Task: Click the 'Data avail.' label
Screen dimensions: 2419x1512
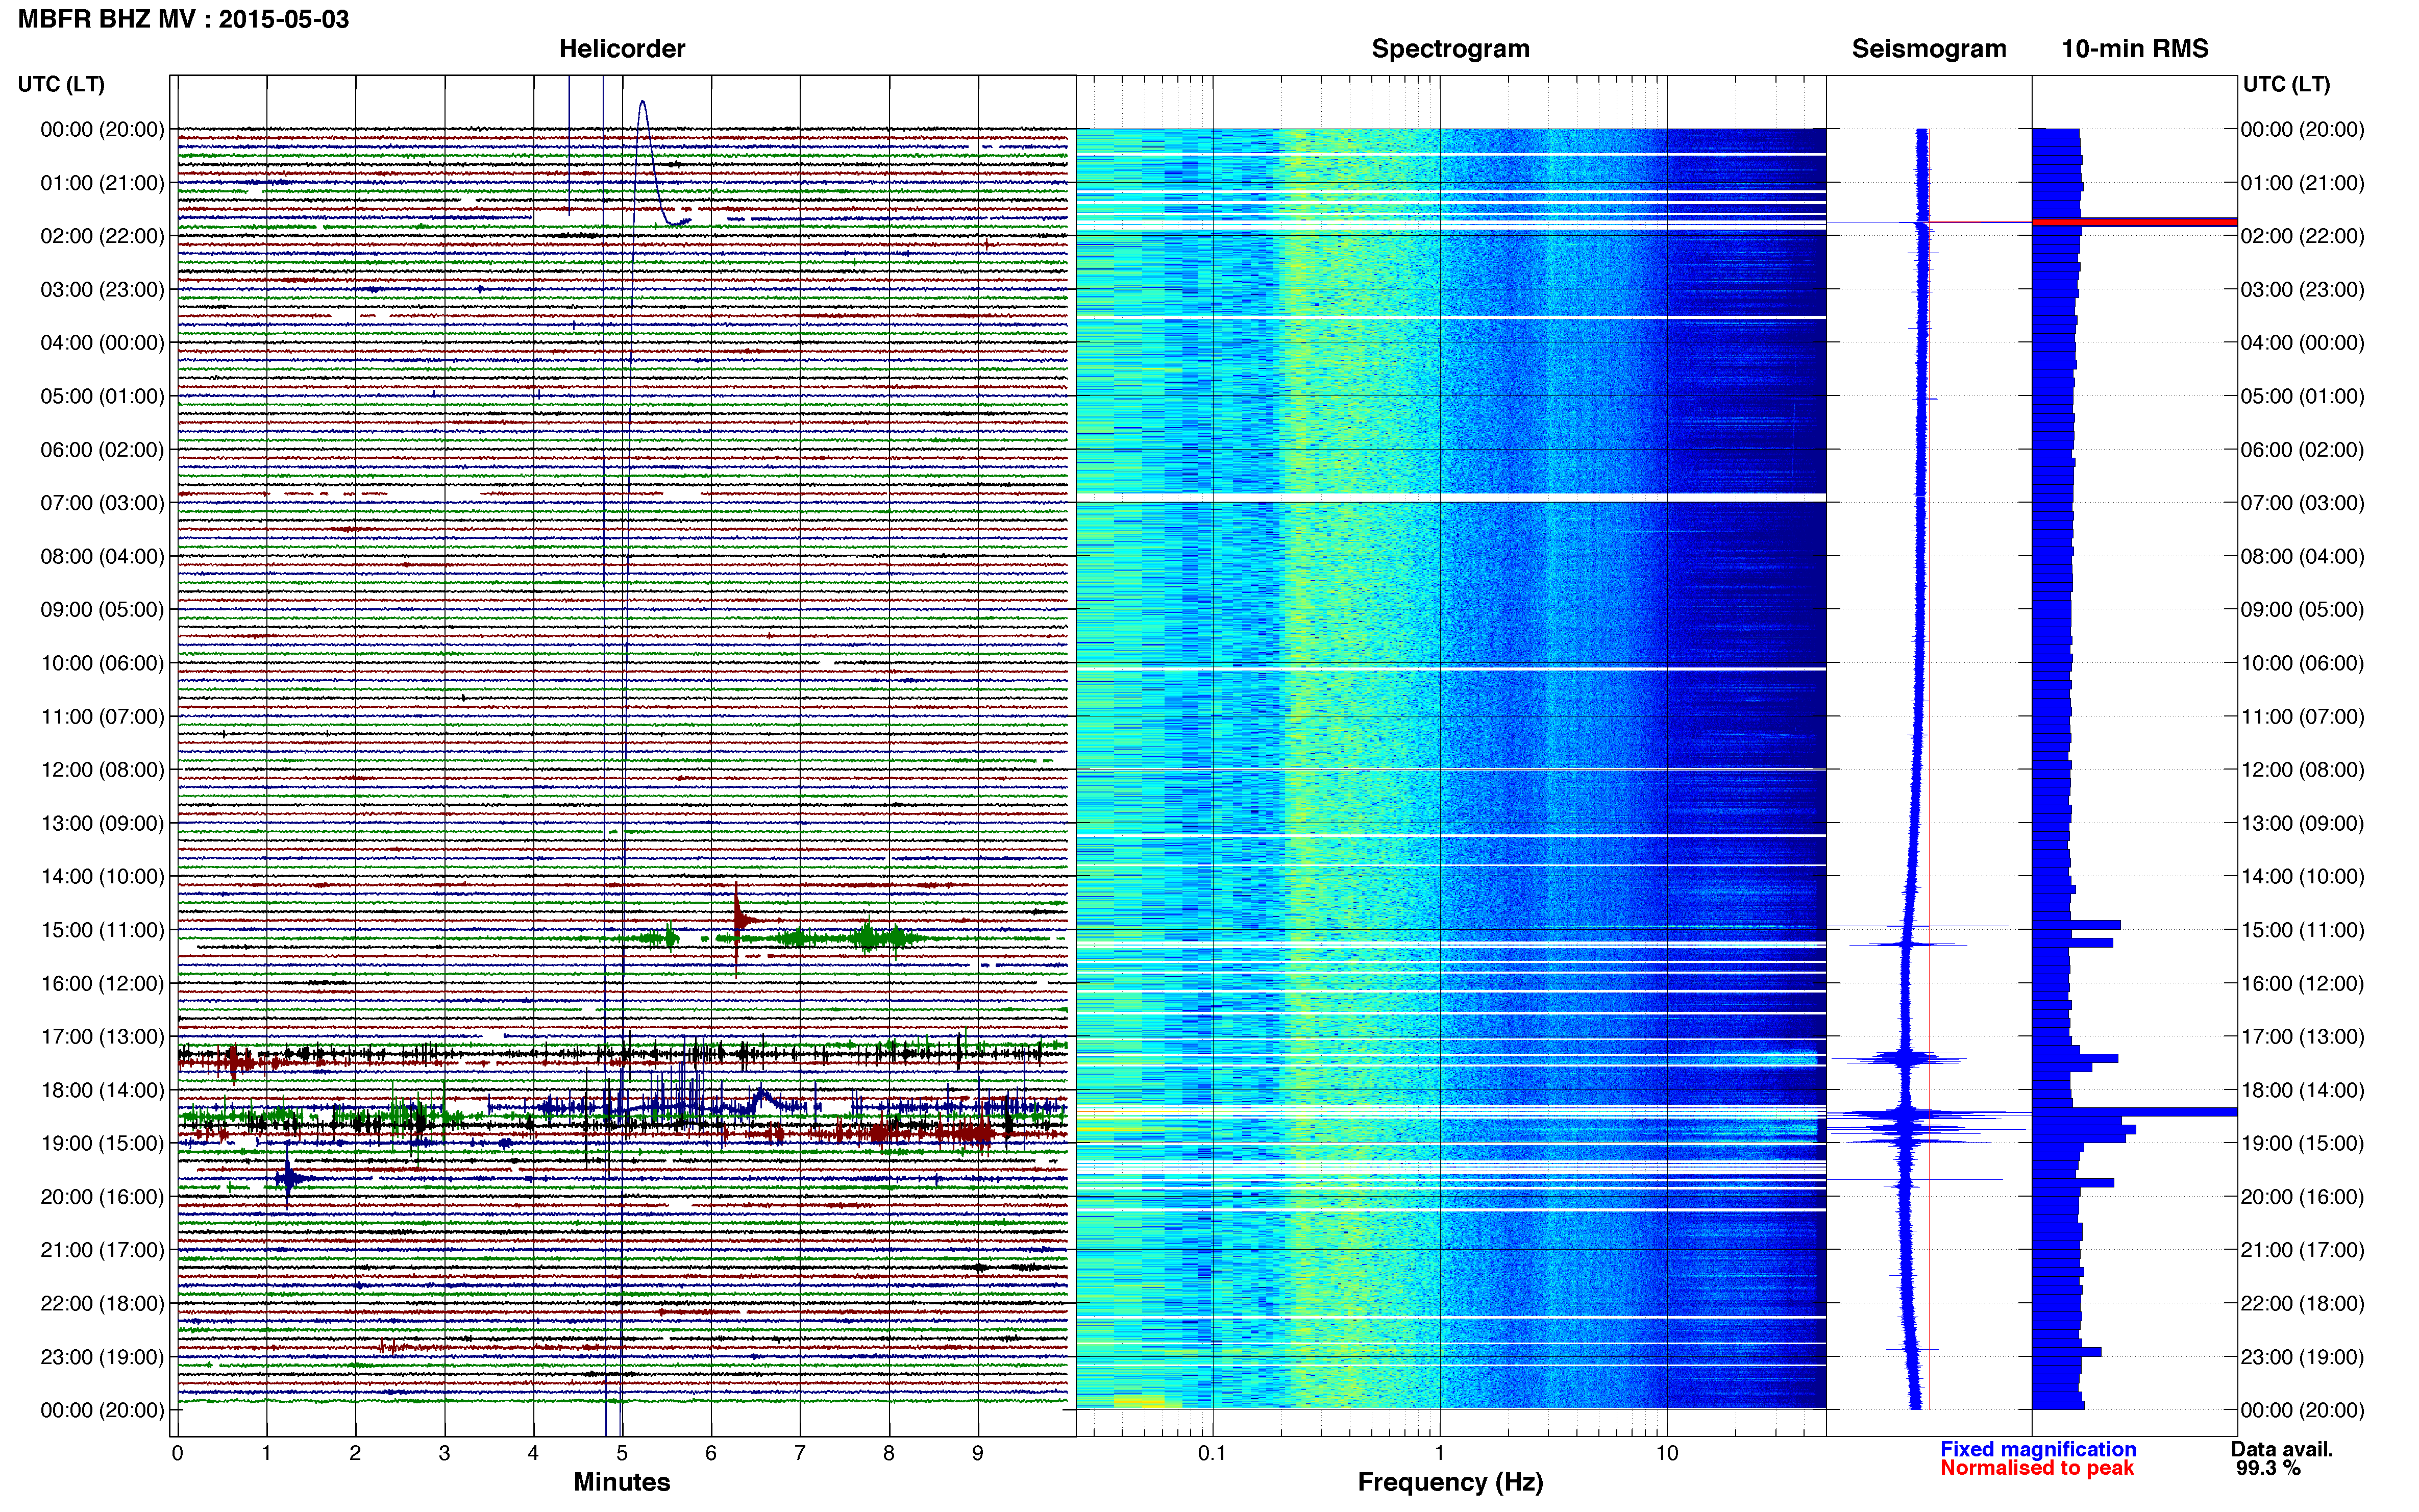Action: coord(2282,1449)
